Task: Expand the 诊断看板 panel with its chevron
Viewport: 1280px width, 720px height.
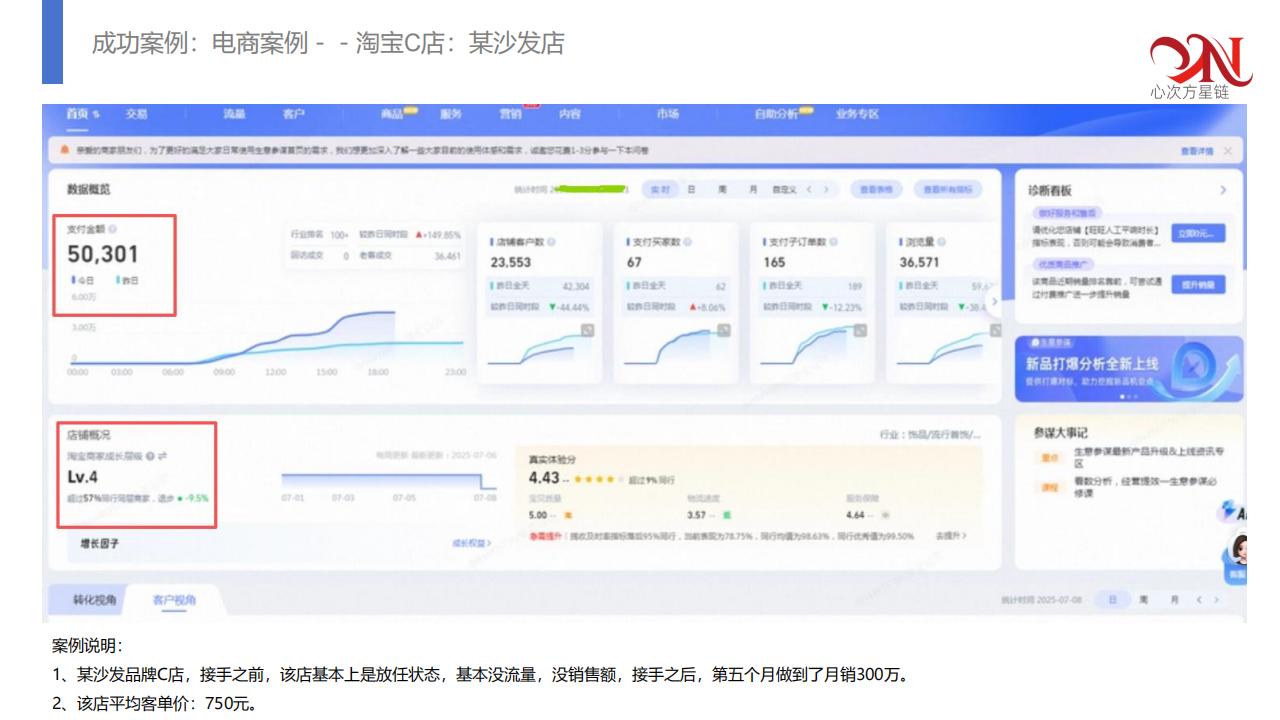Action: coord(1223,190)
